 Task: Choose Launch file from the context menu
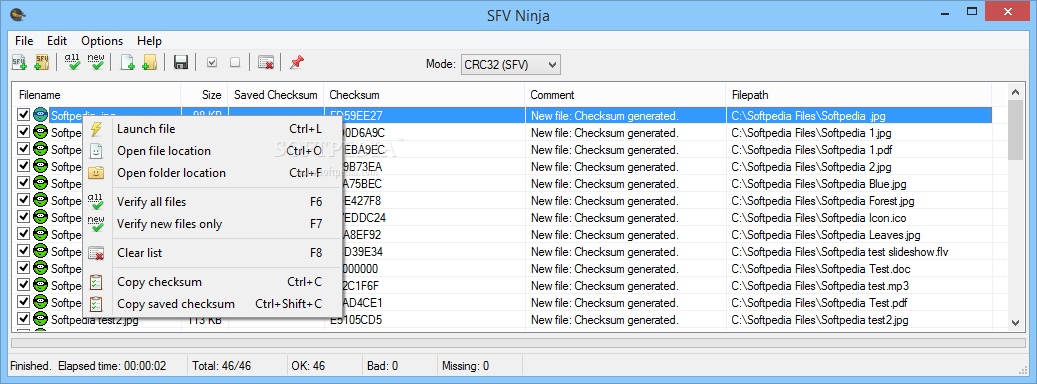click(212, 129)
